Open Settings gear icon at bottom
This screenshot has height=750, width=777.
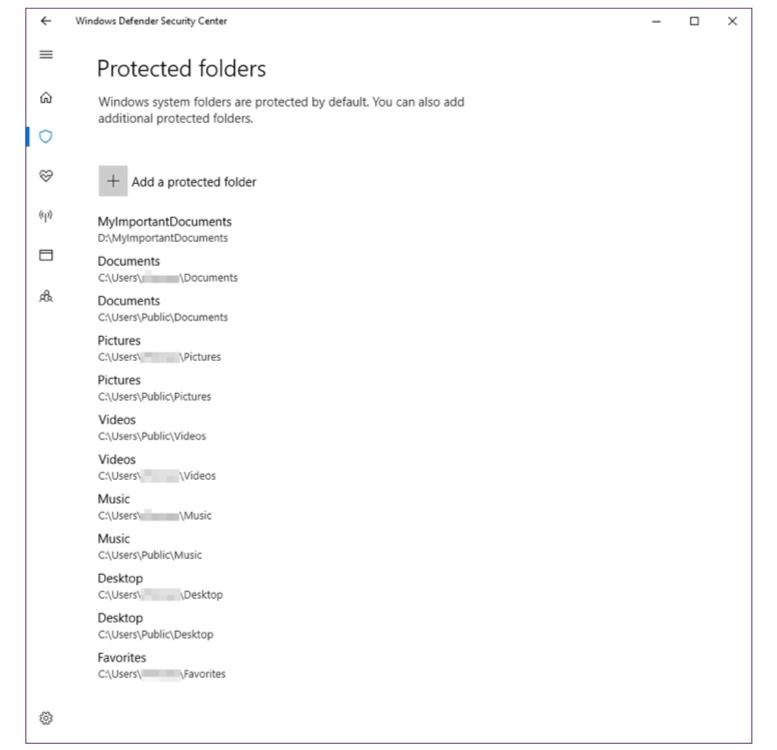(46, 717)
